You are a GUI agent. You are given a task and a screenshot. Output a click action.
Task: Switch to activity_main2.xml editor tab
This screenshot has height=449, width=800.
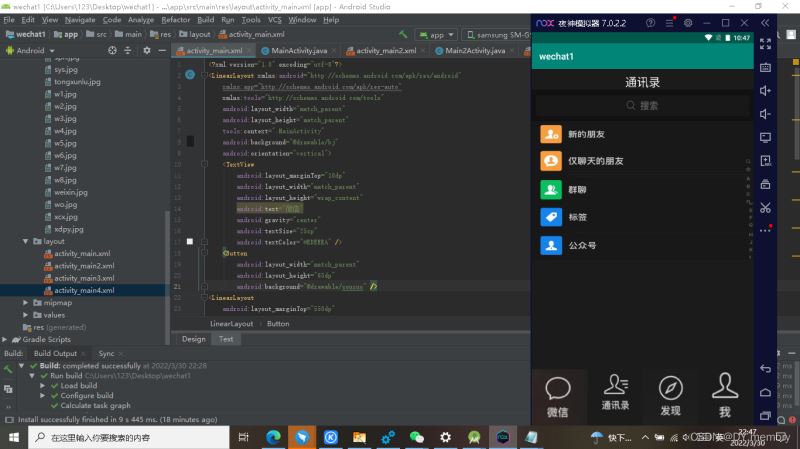pyautogui.click(x=385, y=51)
